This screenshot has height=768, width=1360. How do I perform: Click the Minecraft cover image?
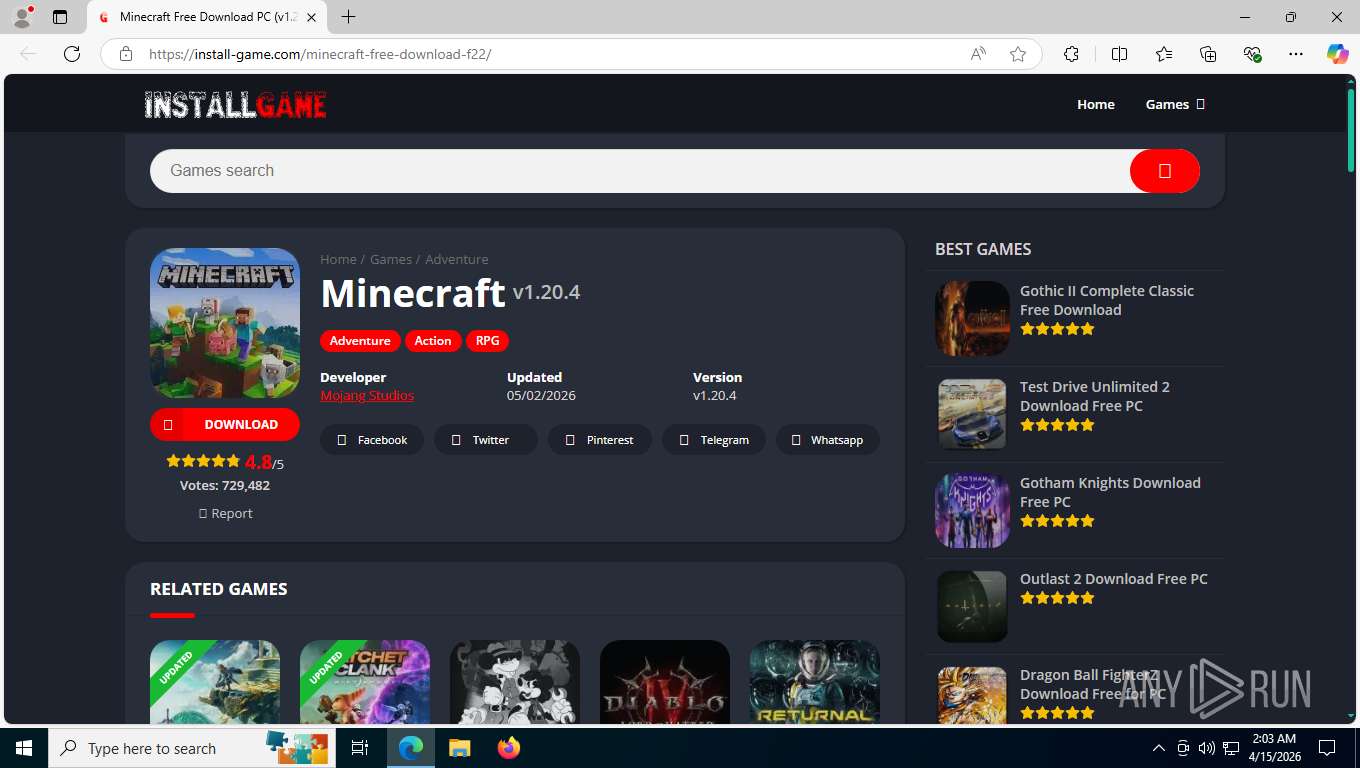pyautogui.click(x=225, y=323)
